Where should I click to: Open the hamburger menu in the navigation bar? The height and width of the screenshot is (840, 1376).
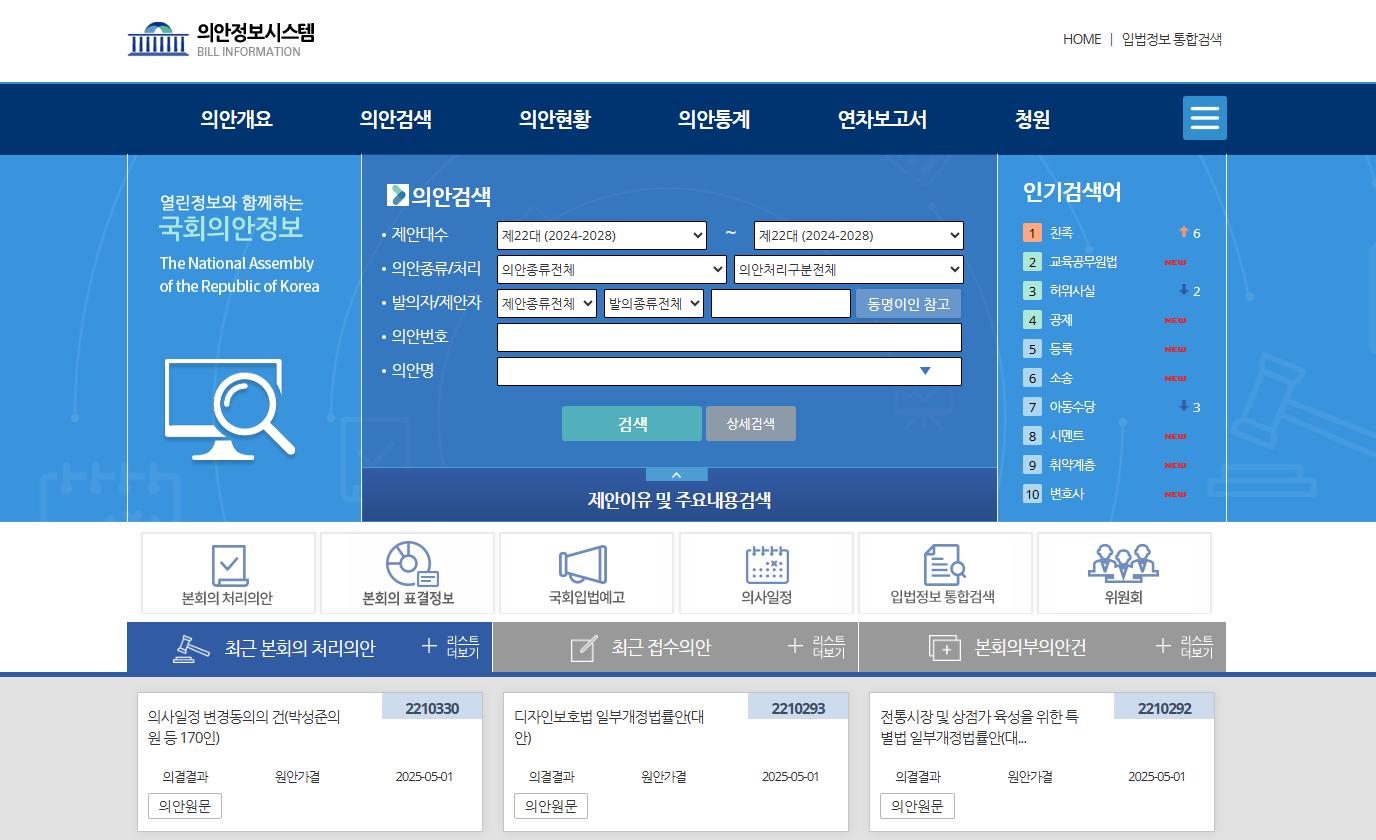click(x=1204, y=118)
